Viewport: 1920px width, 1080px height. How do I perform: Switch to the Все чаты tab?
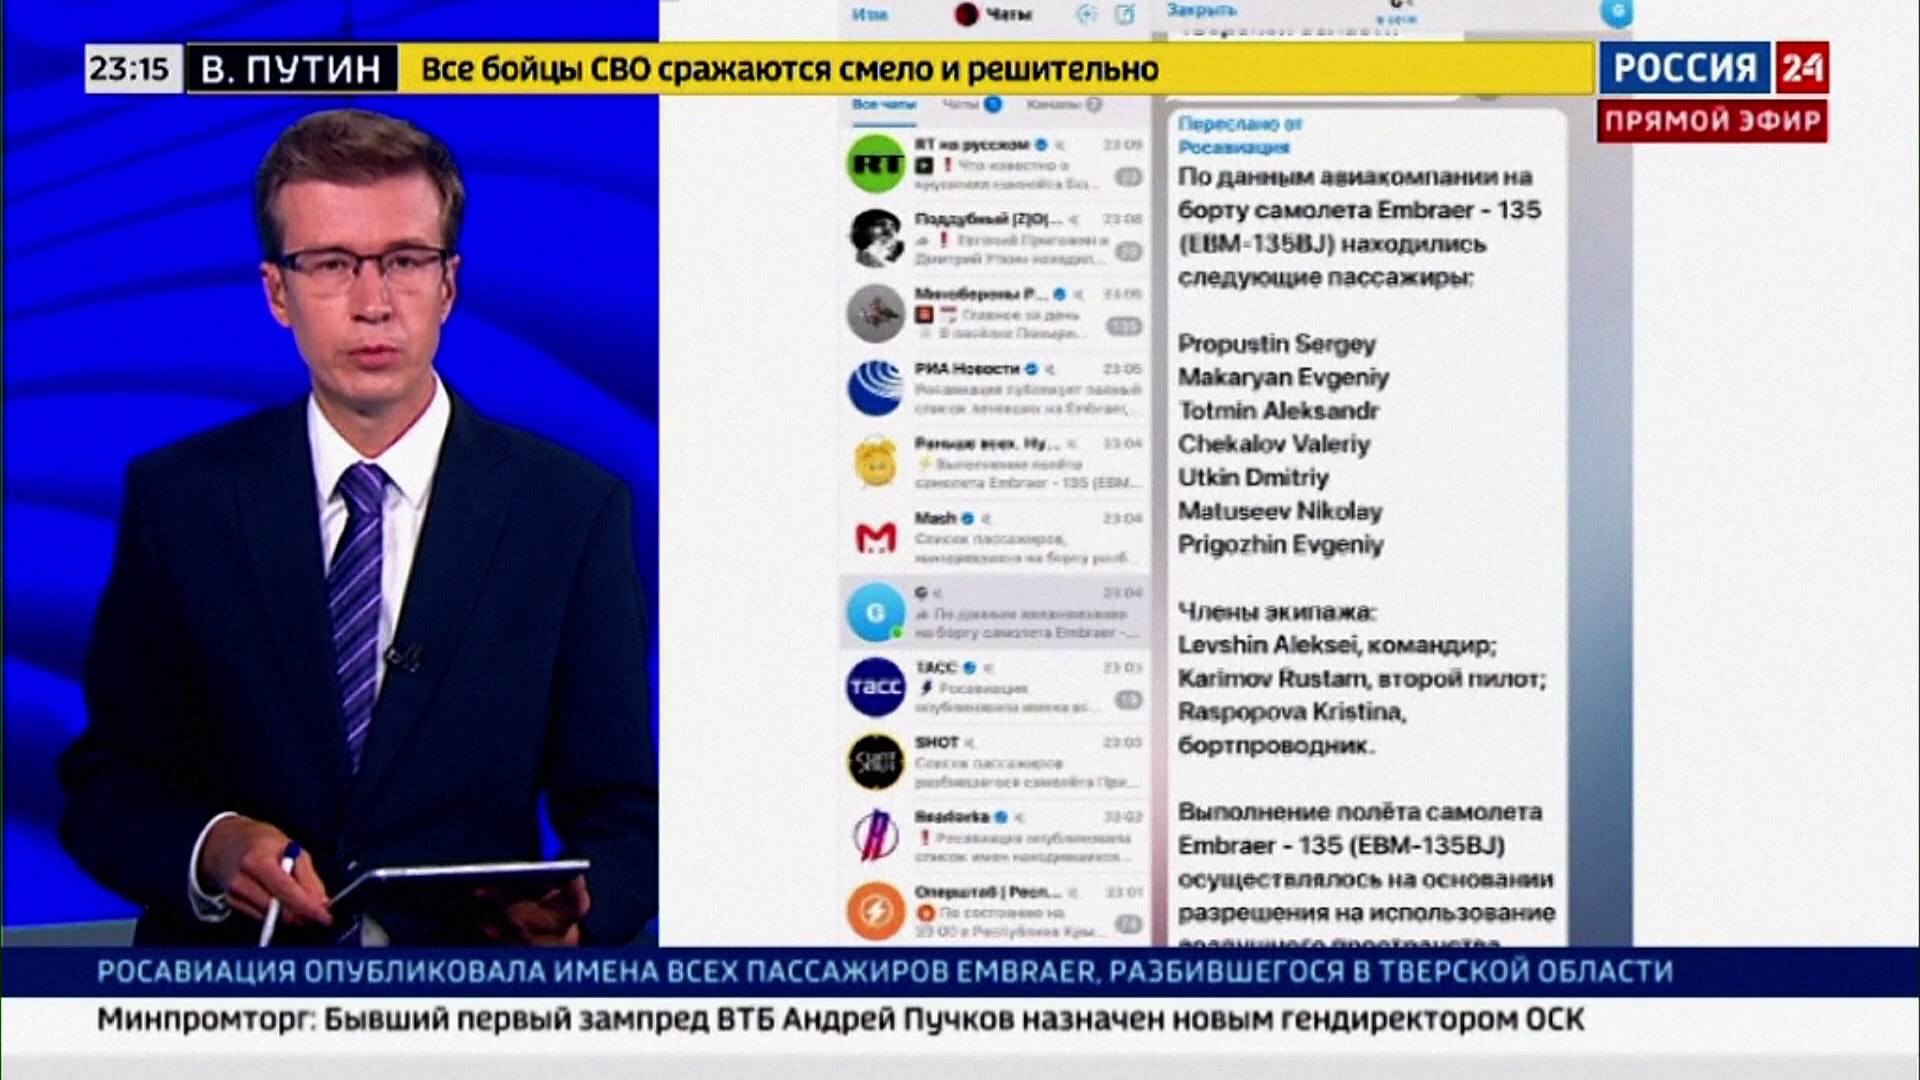tap(883, 105)
